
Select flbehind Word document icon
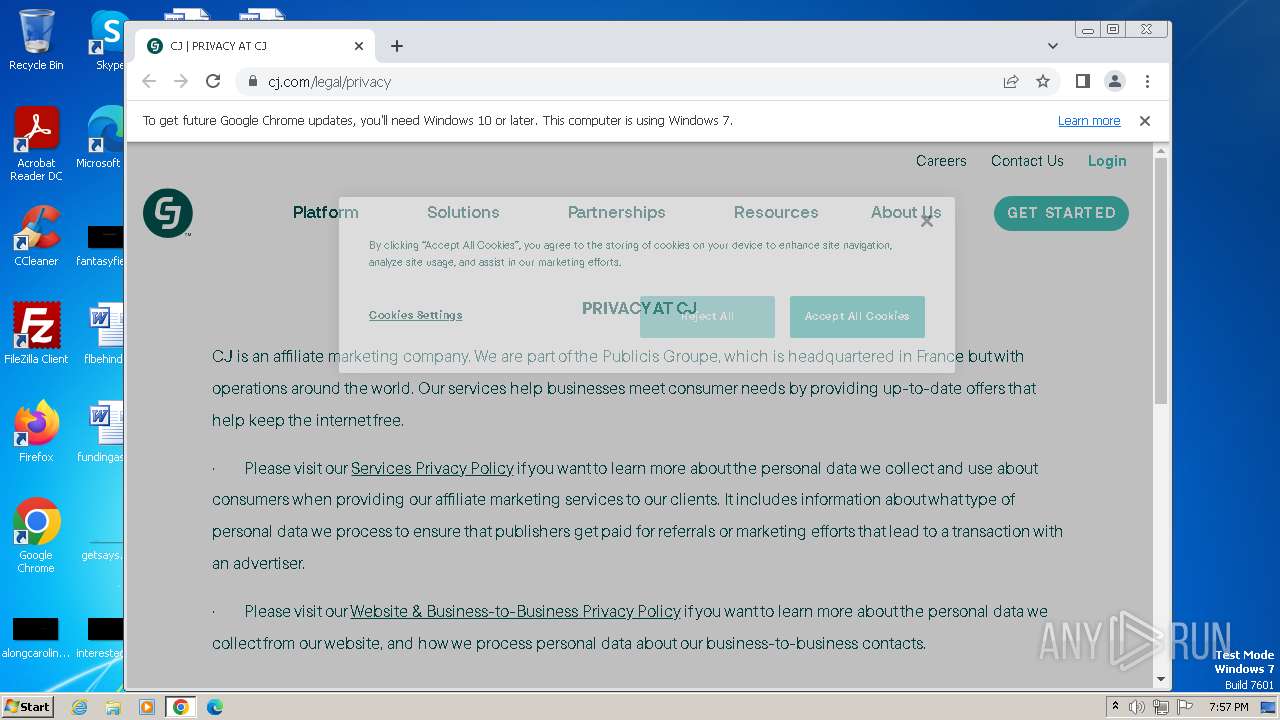coord(104,333)
